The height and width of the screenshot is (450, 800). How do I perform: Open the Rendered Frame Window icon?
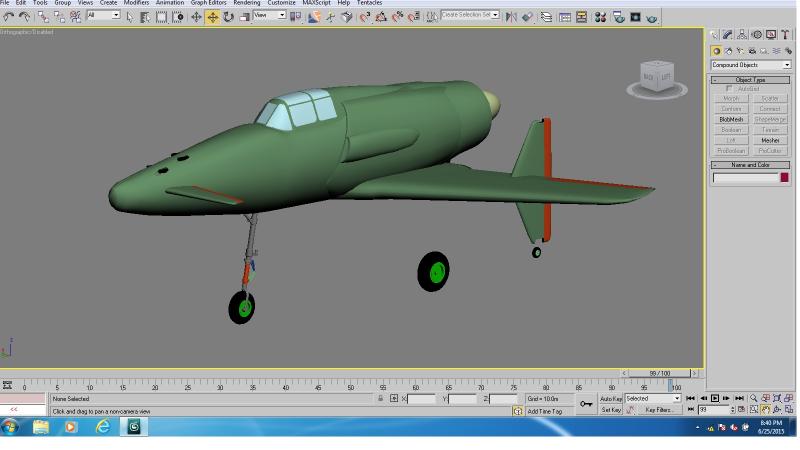635,17
